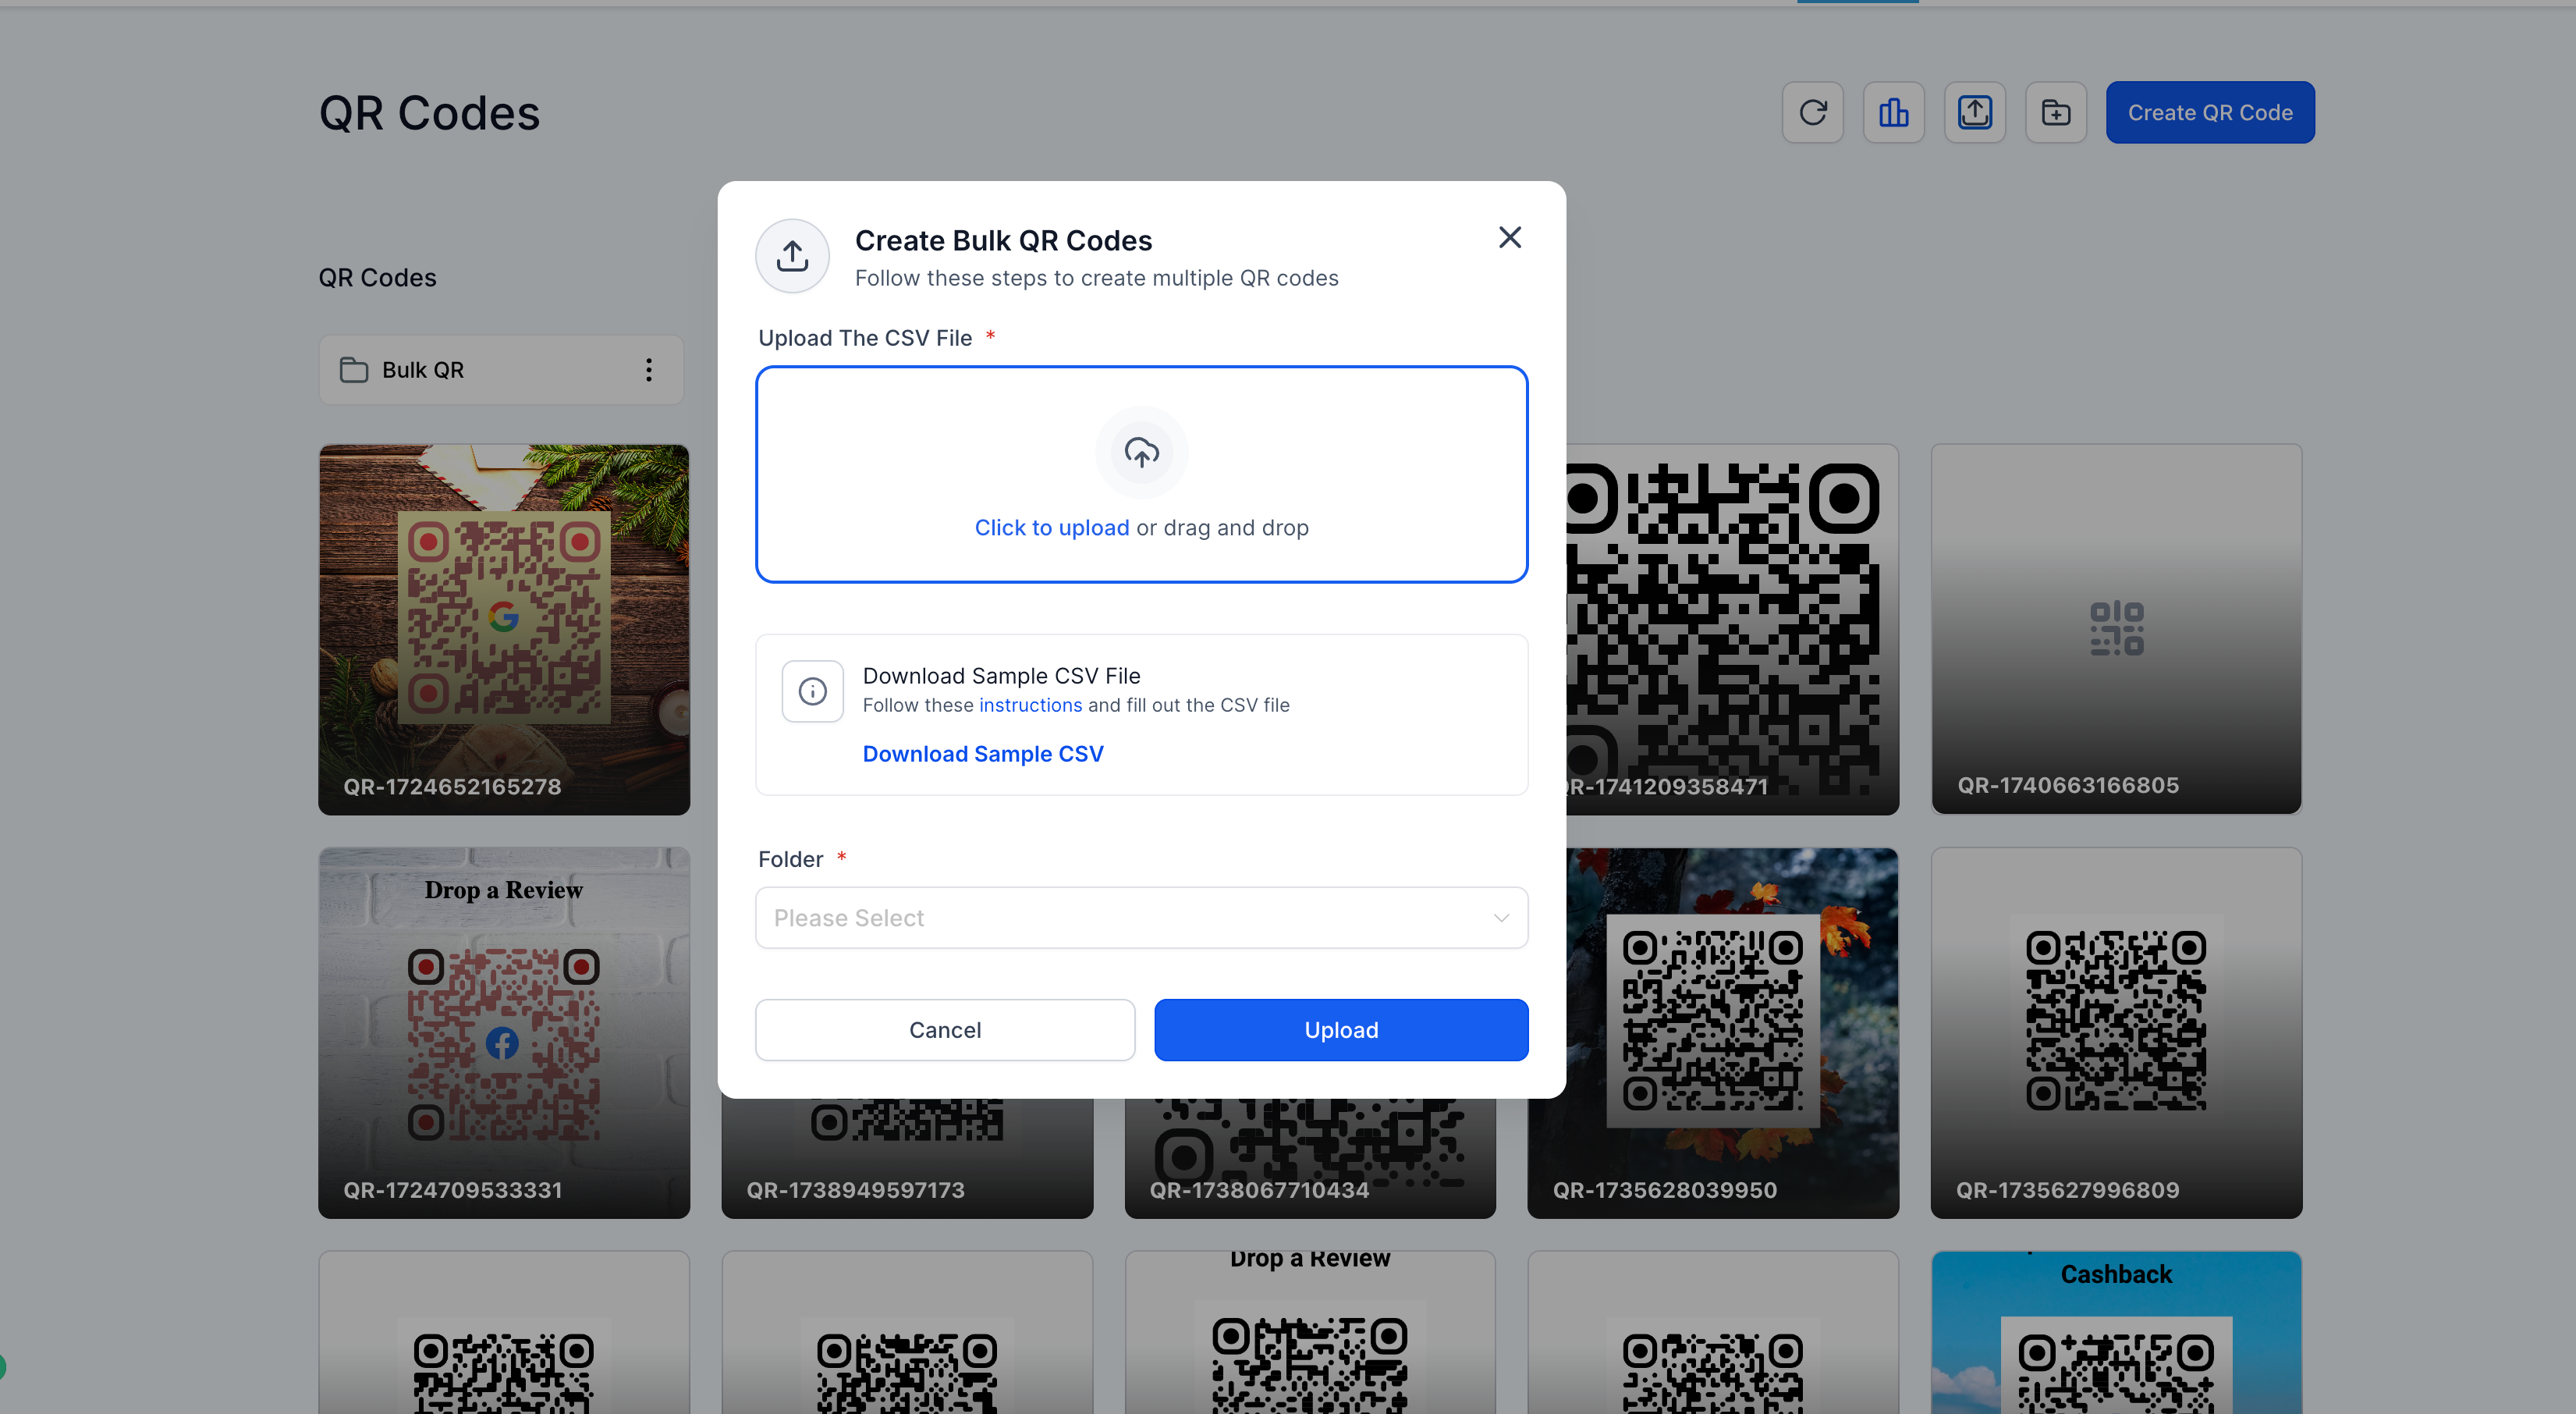2576x1414 pixels.
Task: Open QR-1724652165278 Christmas themed thumbnail
Action: pyautogui.click(x=503, y=628)
